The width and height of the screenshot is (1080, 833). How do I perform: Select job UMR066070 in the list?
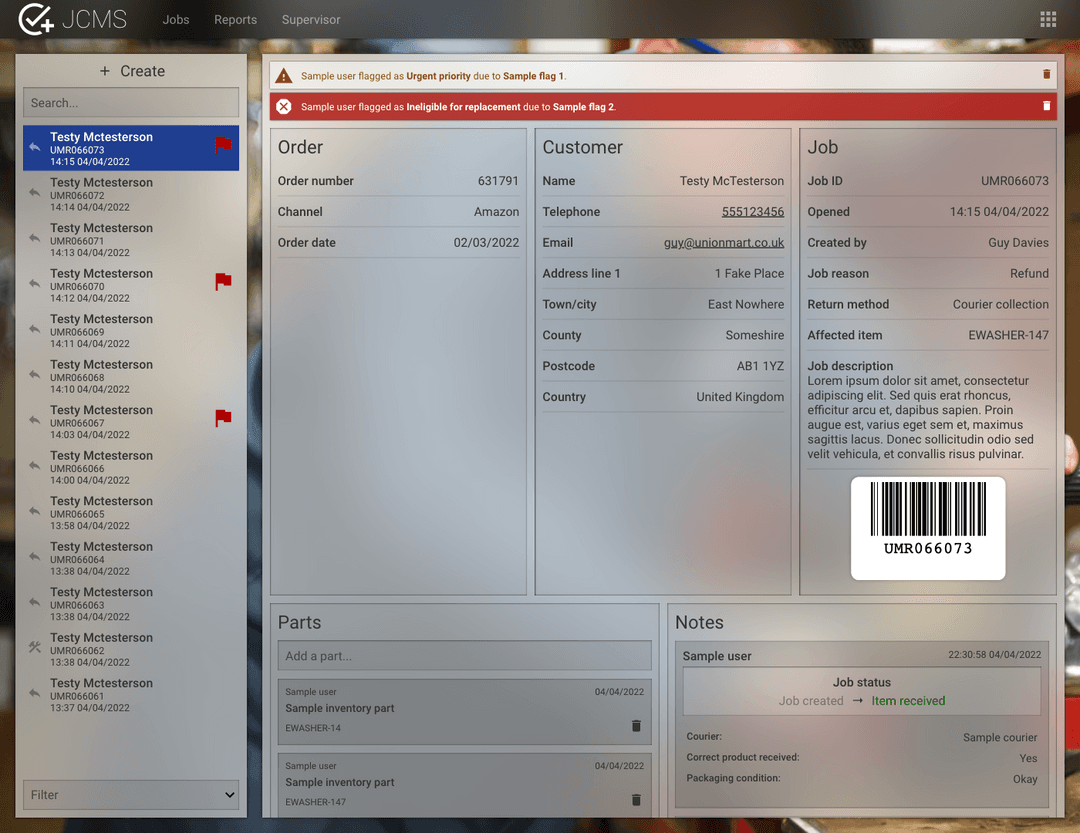tap(131, 285)
